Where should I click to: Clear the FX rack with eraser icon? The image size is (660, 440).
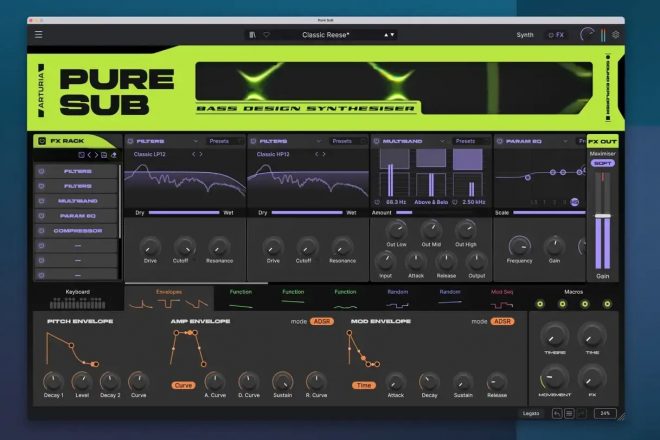[114, 155]
